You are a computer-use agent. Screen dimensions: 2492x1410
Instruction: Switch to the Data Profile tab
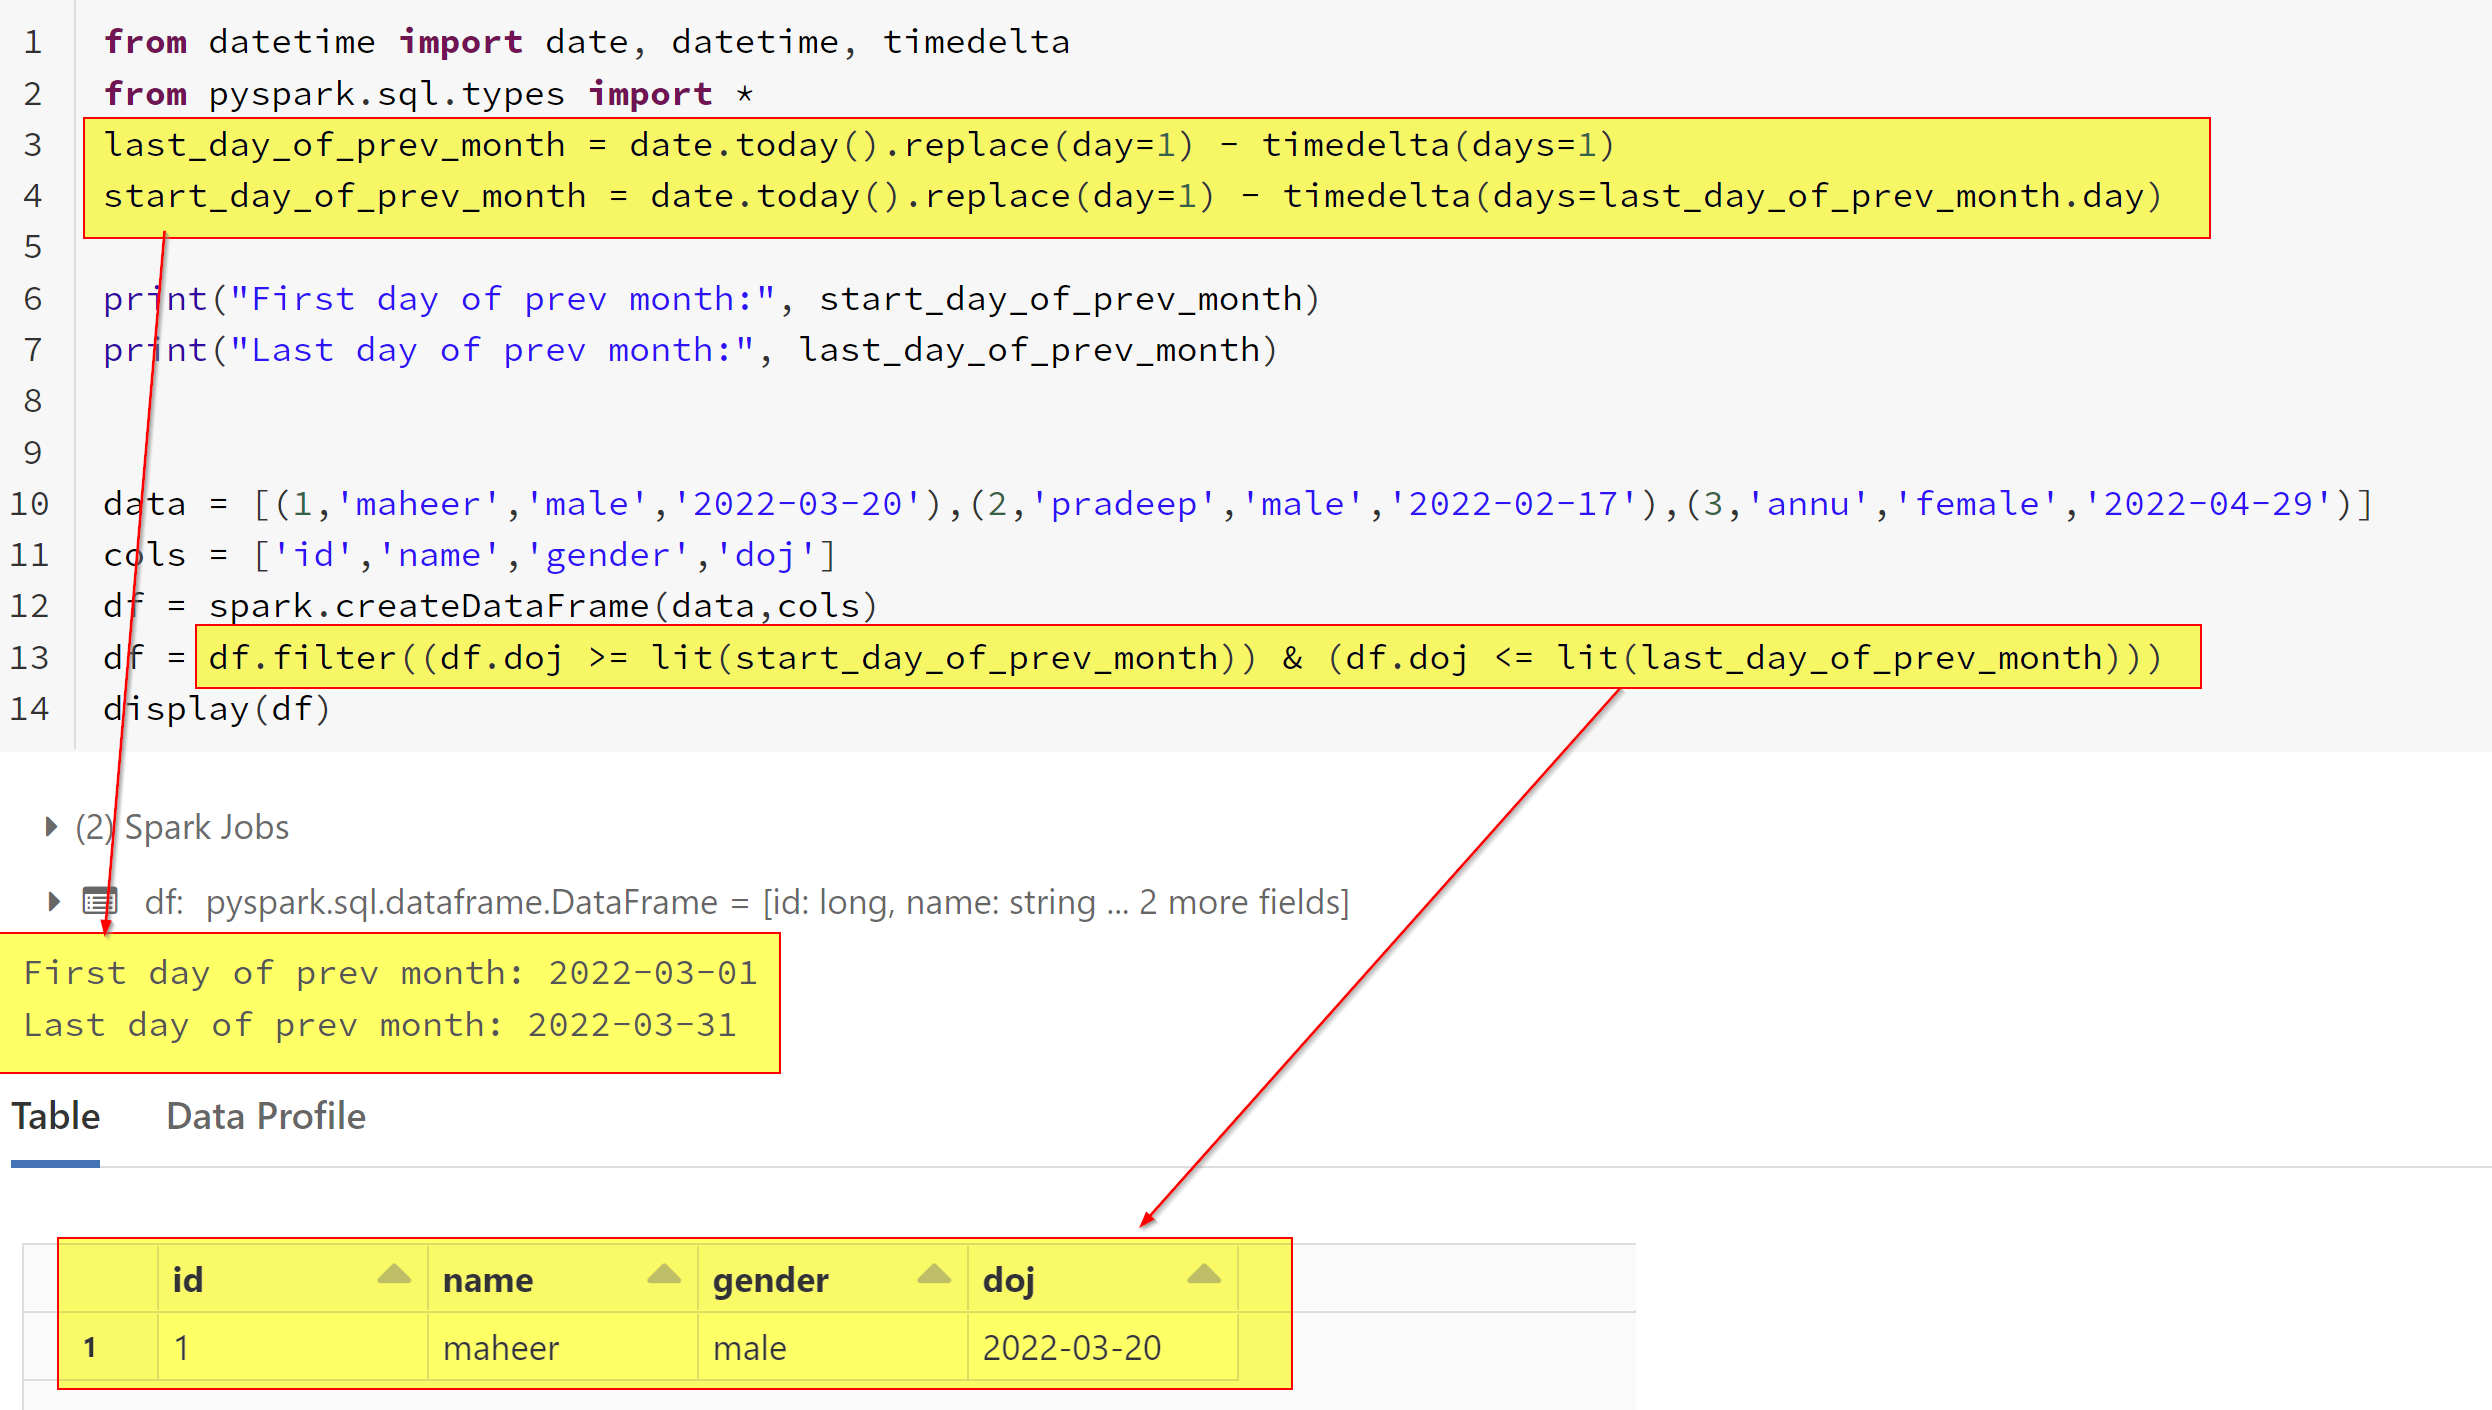[266, 1116]
